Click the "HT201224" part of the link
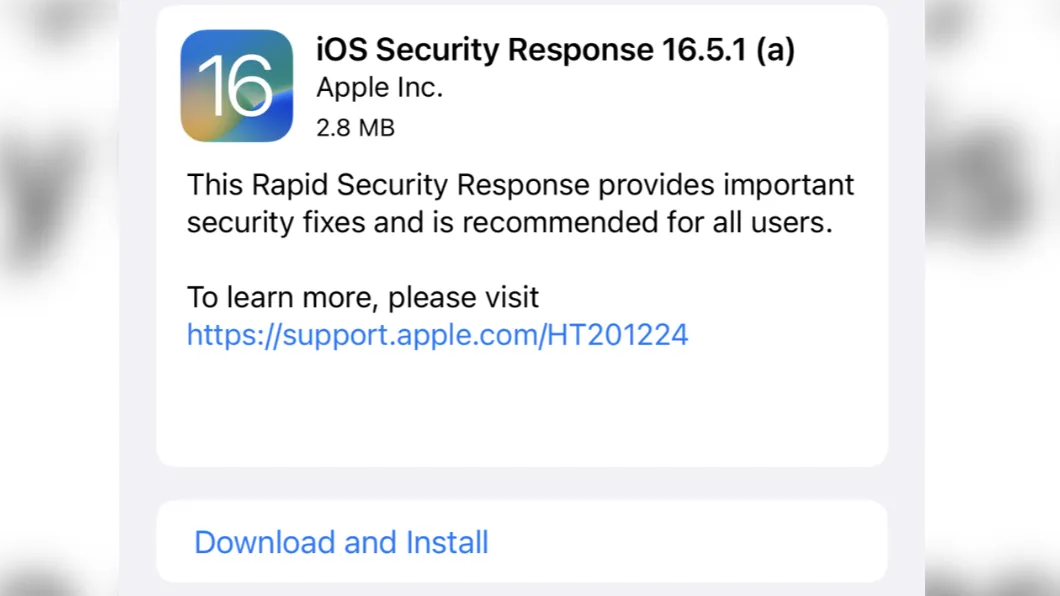This screenshot has width=1060, height=596. click(x=617, y=335)
